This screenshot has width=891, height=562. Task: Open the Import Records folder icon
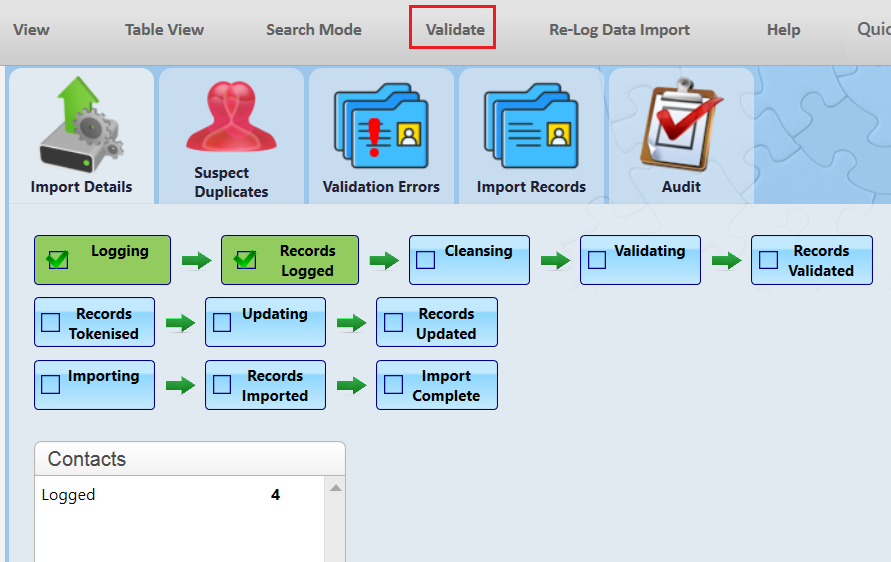pyautogui.click(x=531, y=126)
